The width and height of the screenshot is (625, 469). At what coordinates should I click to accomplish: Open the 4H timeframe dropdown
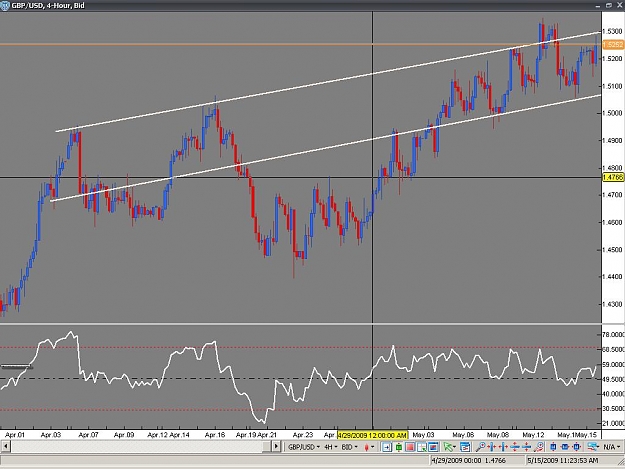point(331,447)
